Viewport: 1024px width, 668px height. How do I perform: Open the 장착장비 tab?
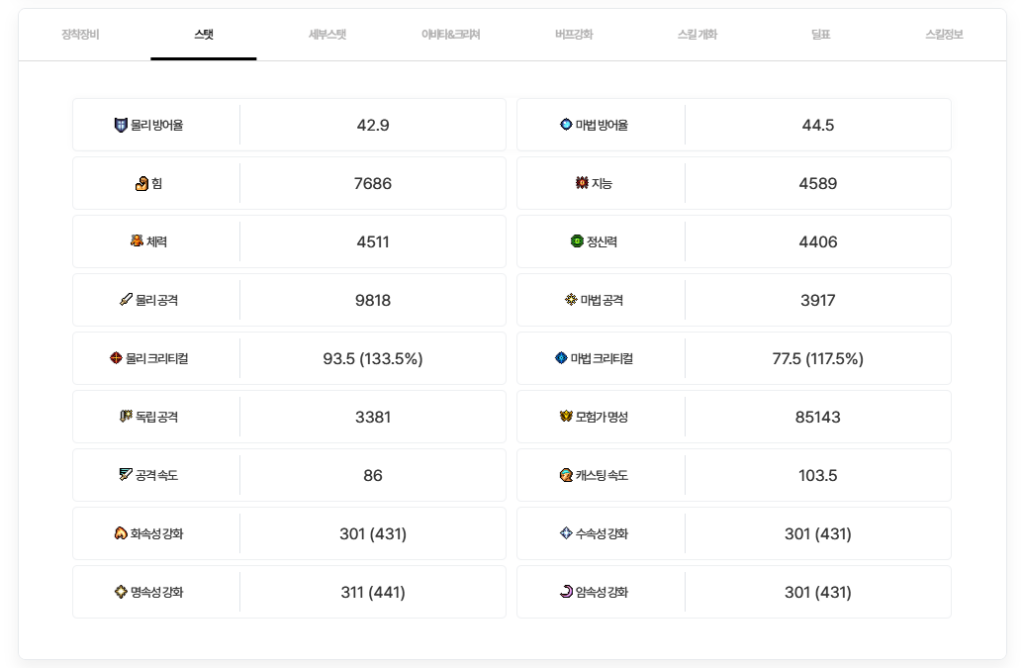(x=80, y=34)
